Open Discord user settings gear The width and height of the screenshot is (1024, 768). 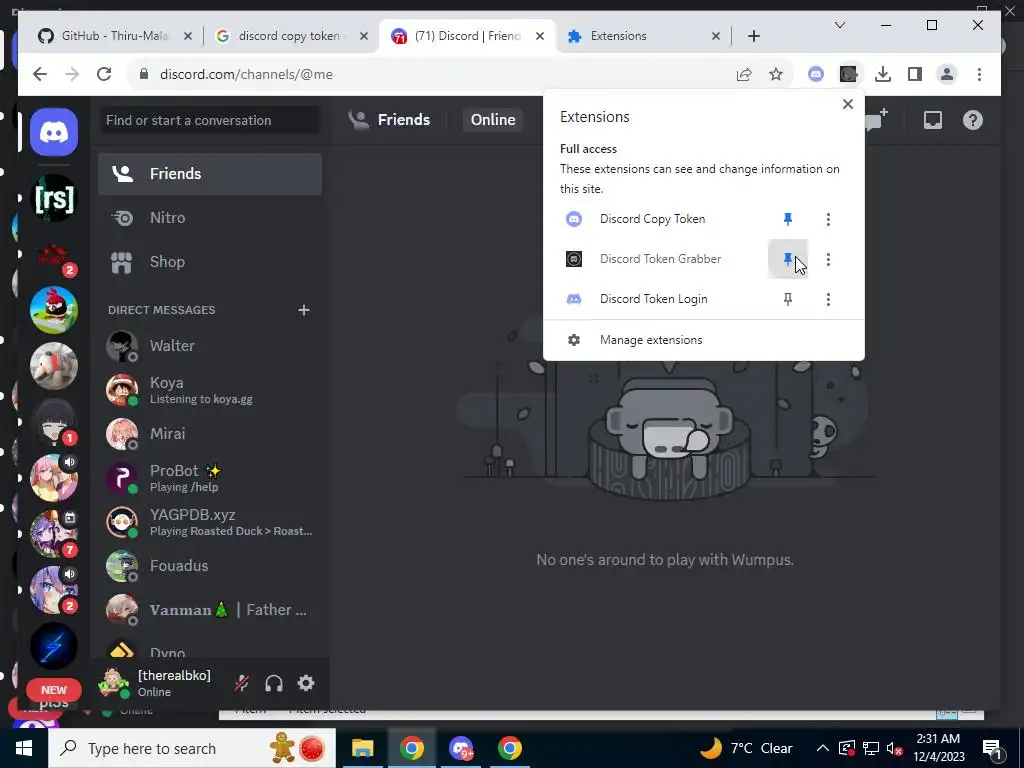tap(306, 683)
